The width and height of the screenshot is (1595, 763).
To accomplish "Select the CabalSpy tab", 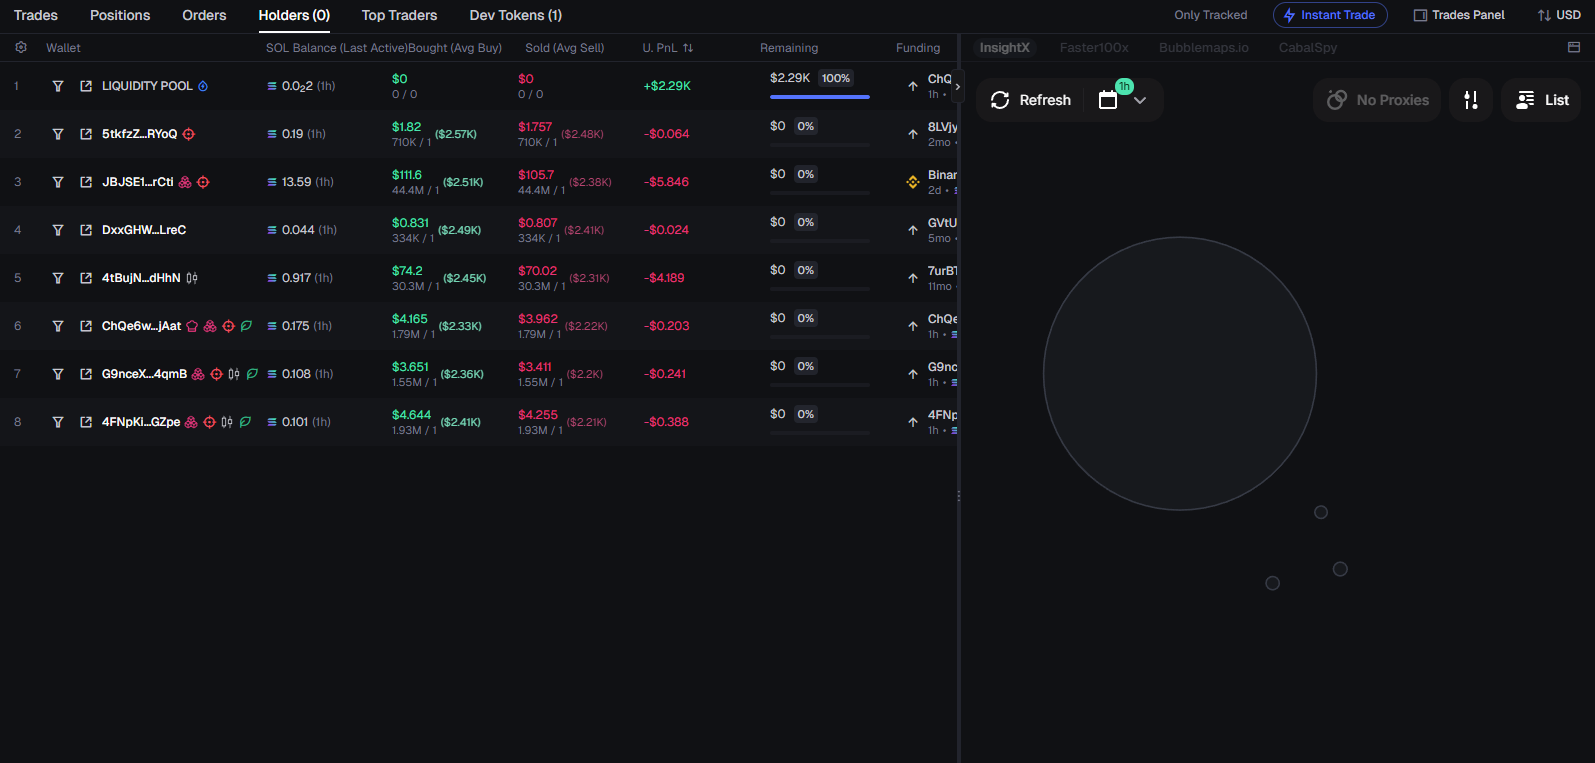I will coord(1308,48).
